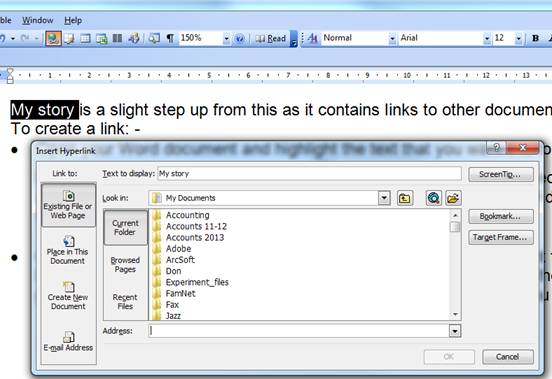
Task: Click into the Address field
Action: pos(299,331)
